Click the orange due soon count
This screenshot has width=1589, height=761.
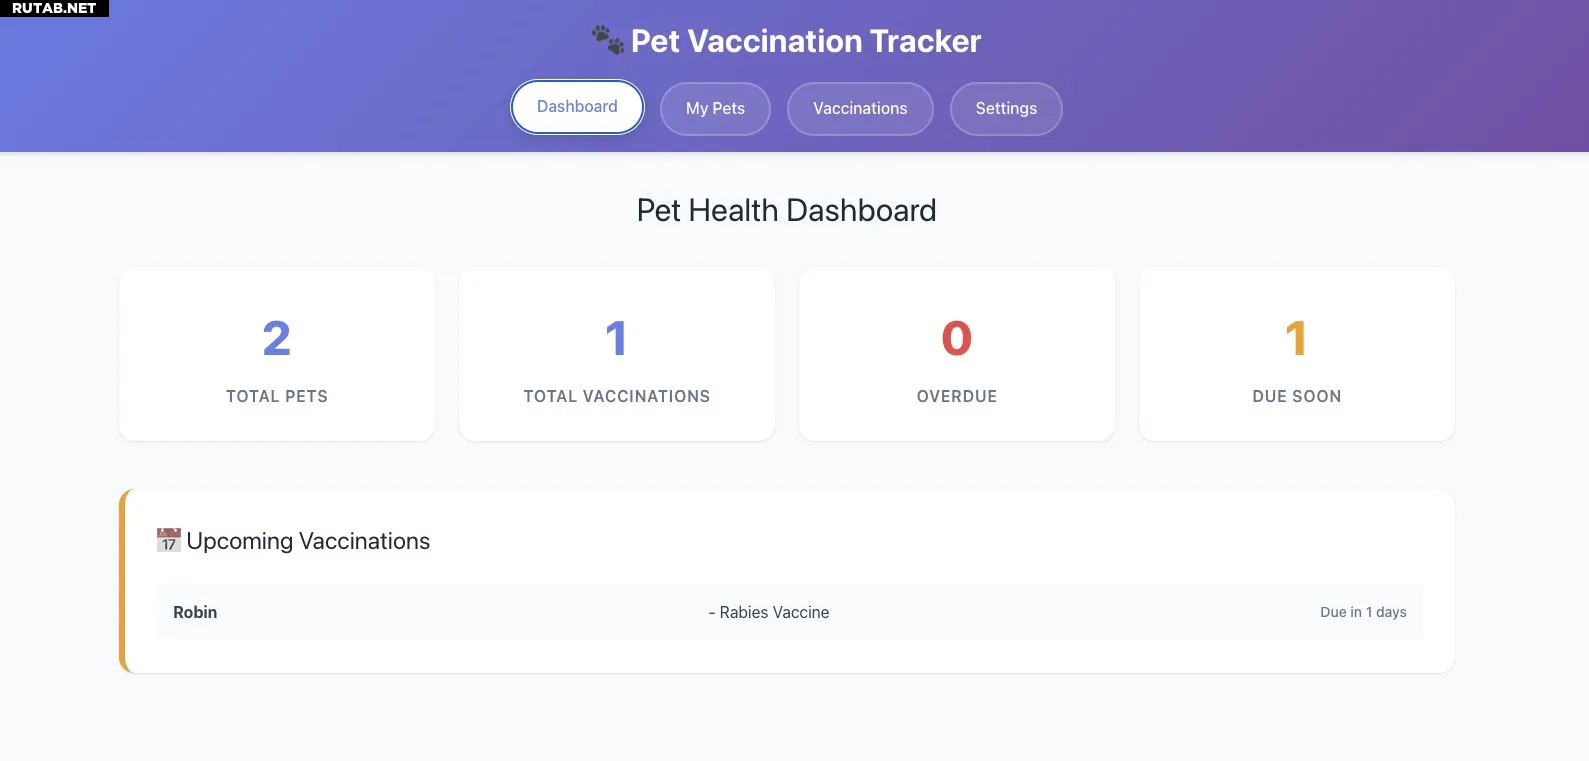point(1296,338)
